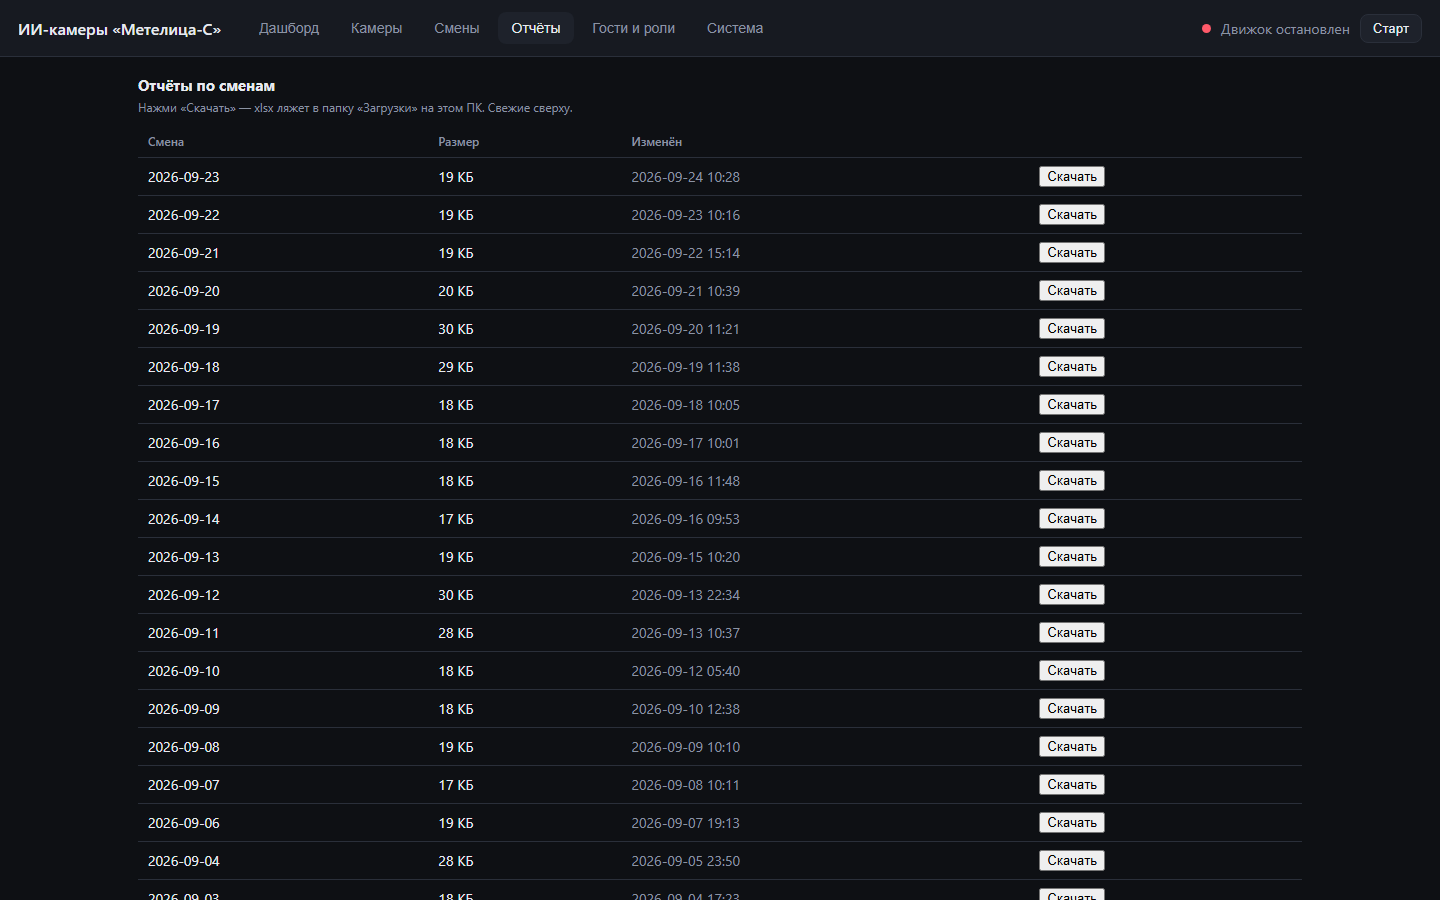This screenshot has width=1440, height=900.
Task: Click the Старт button
Action: click(x=1391, y=28)
